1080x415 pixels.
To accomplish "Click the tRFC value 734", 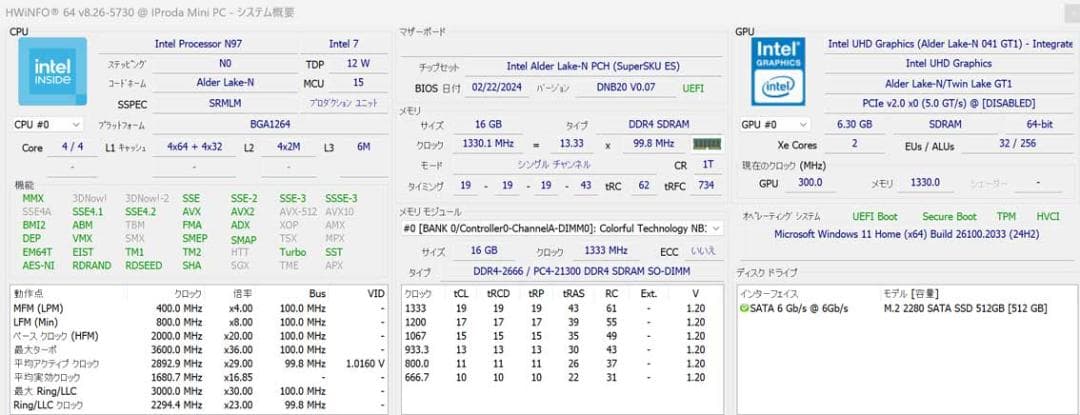I will [x=705, y=185].
